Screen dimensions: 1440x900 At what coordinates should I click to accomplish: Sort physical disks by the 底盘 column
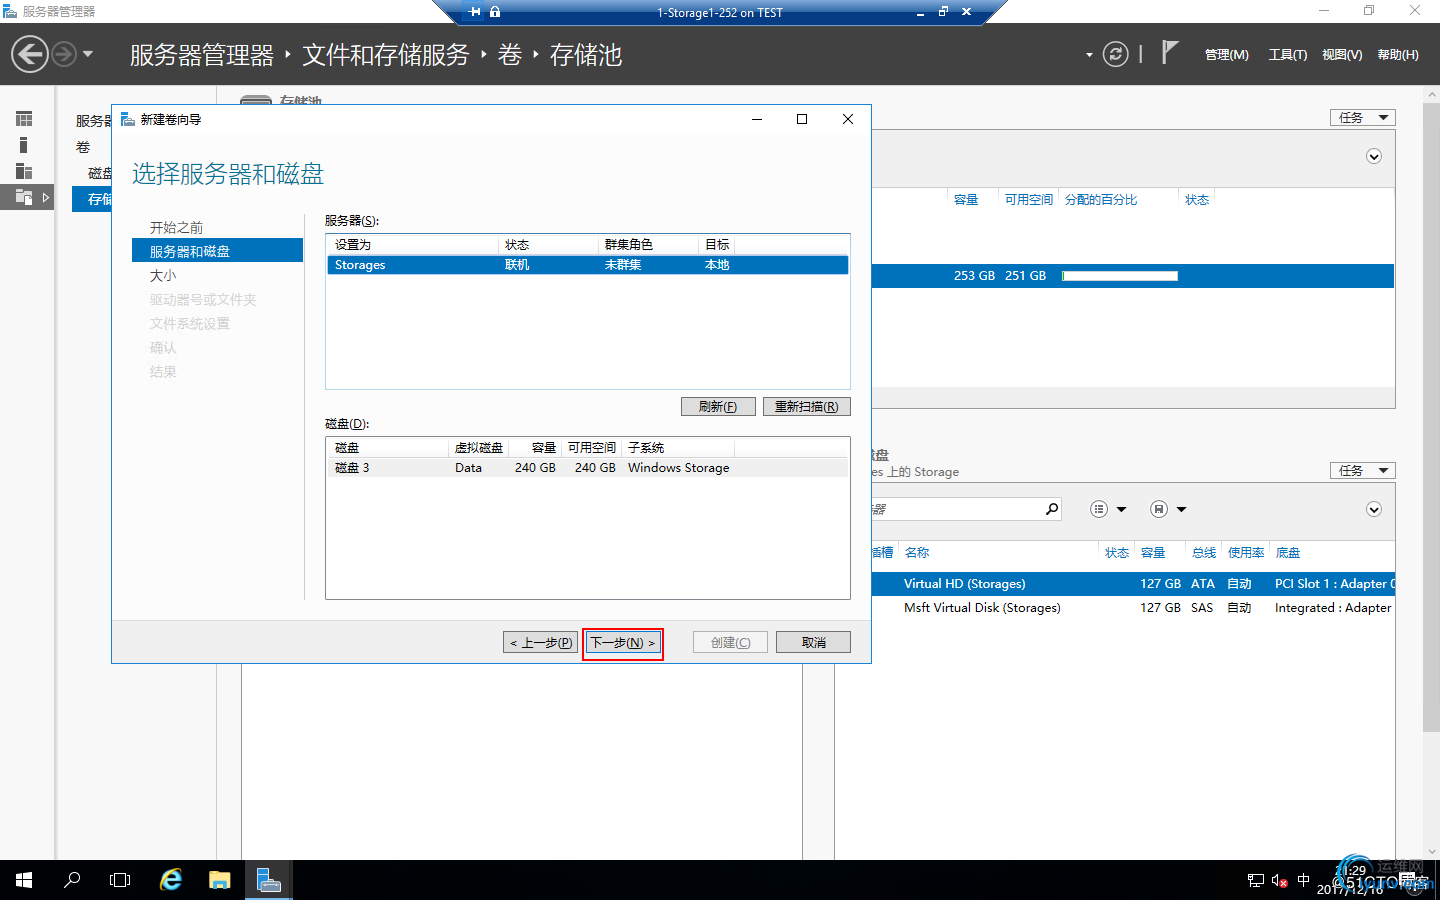1288,553
